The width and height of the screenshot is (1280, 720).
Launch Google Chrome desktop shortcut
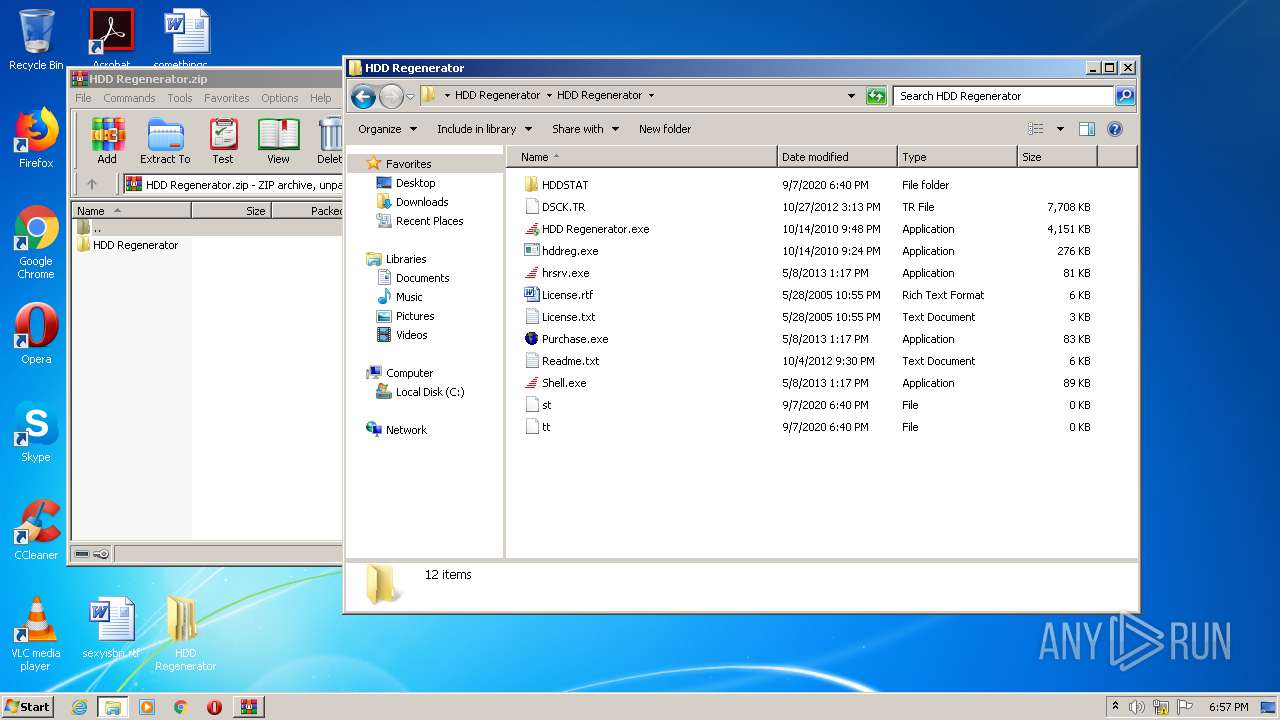click(36, 242)
